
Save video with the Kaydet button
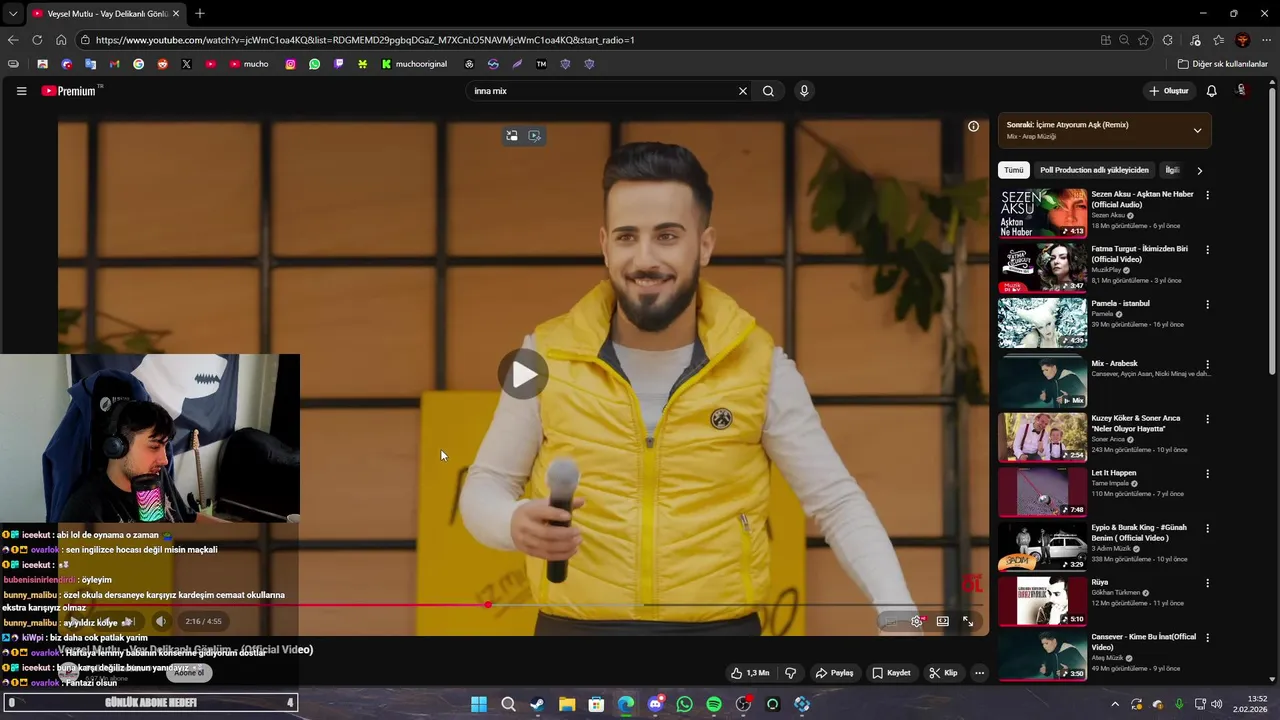coord(891,673)
